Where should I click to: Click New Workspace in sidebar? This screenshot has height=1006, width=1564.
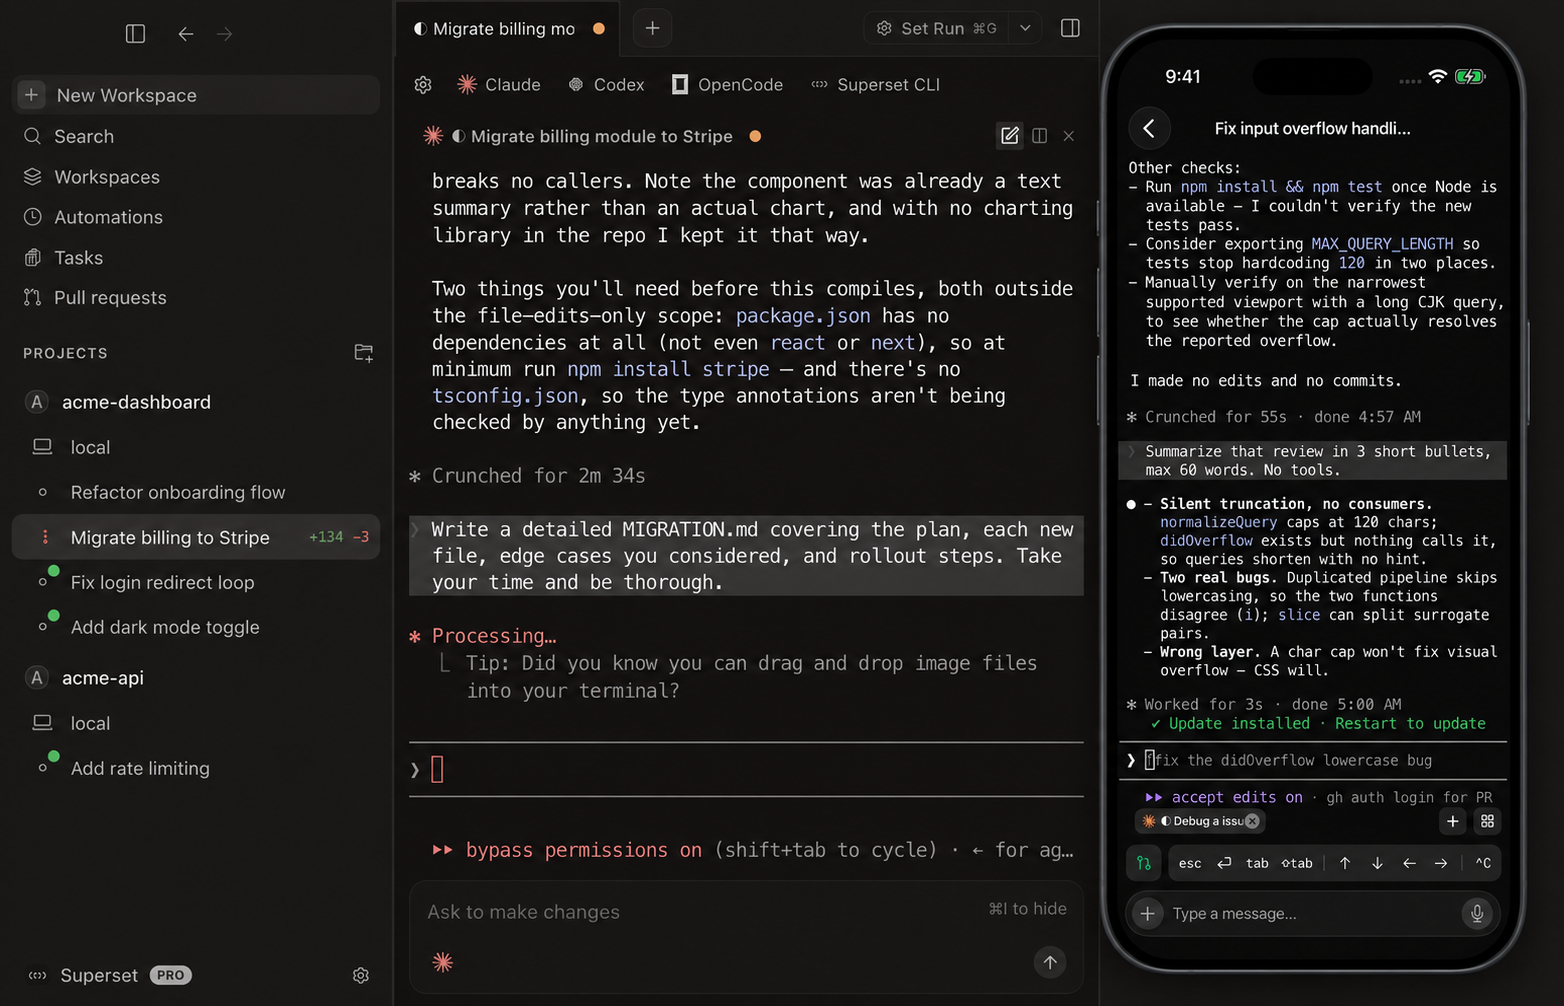pos(196,95)
